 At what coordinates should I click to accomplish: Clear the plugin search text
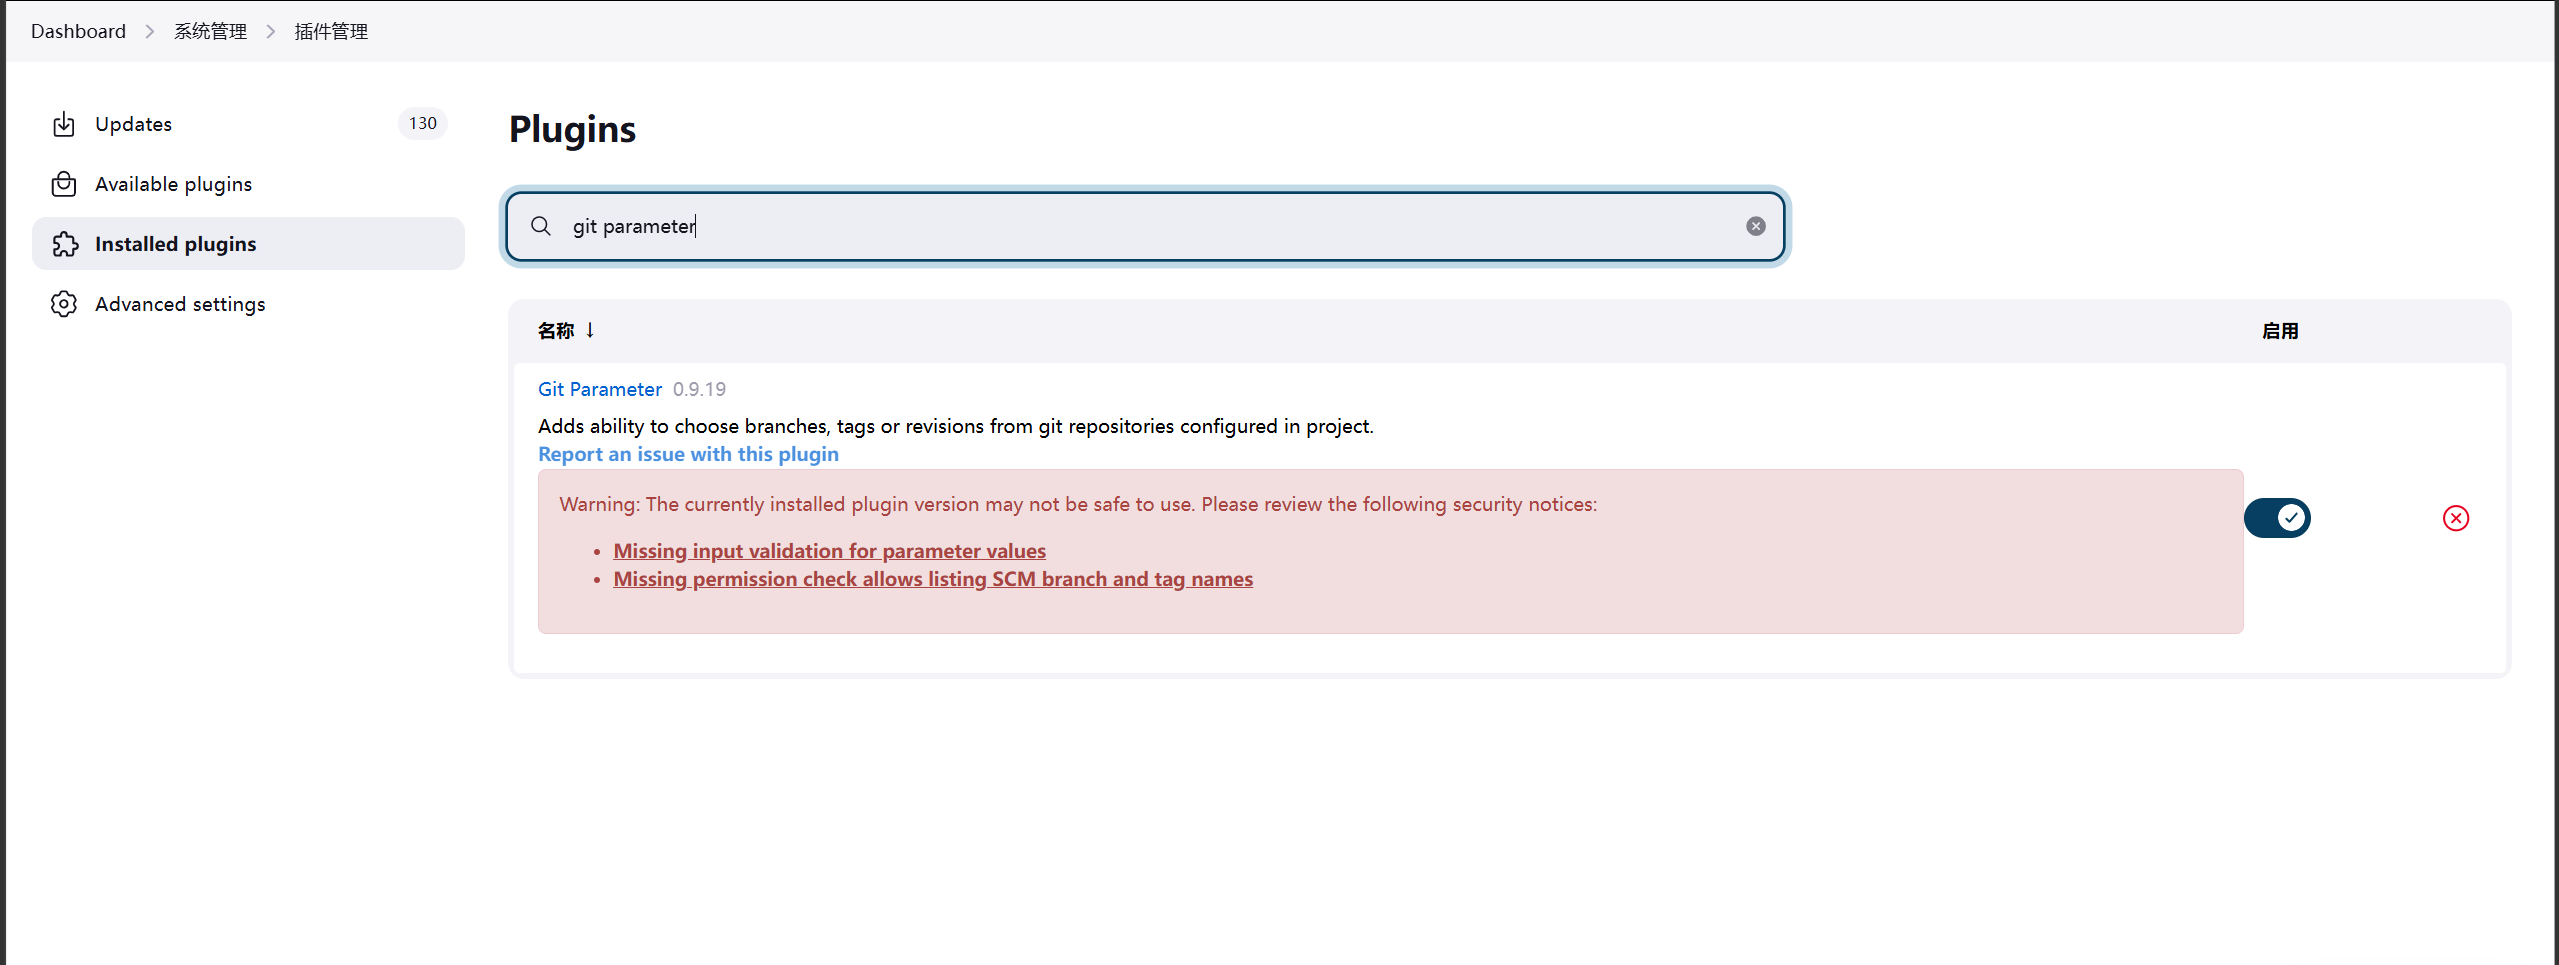1755,226
